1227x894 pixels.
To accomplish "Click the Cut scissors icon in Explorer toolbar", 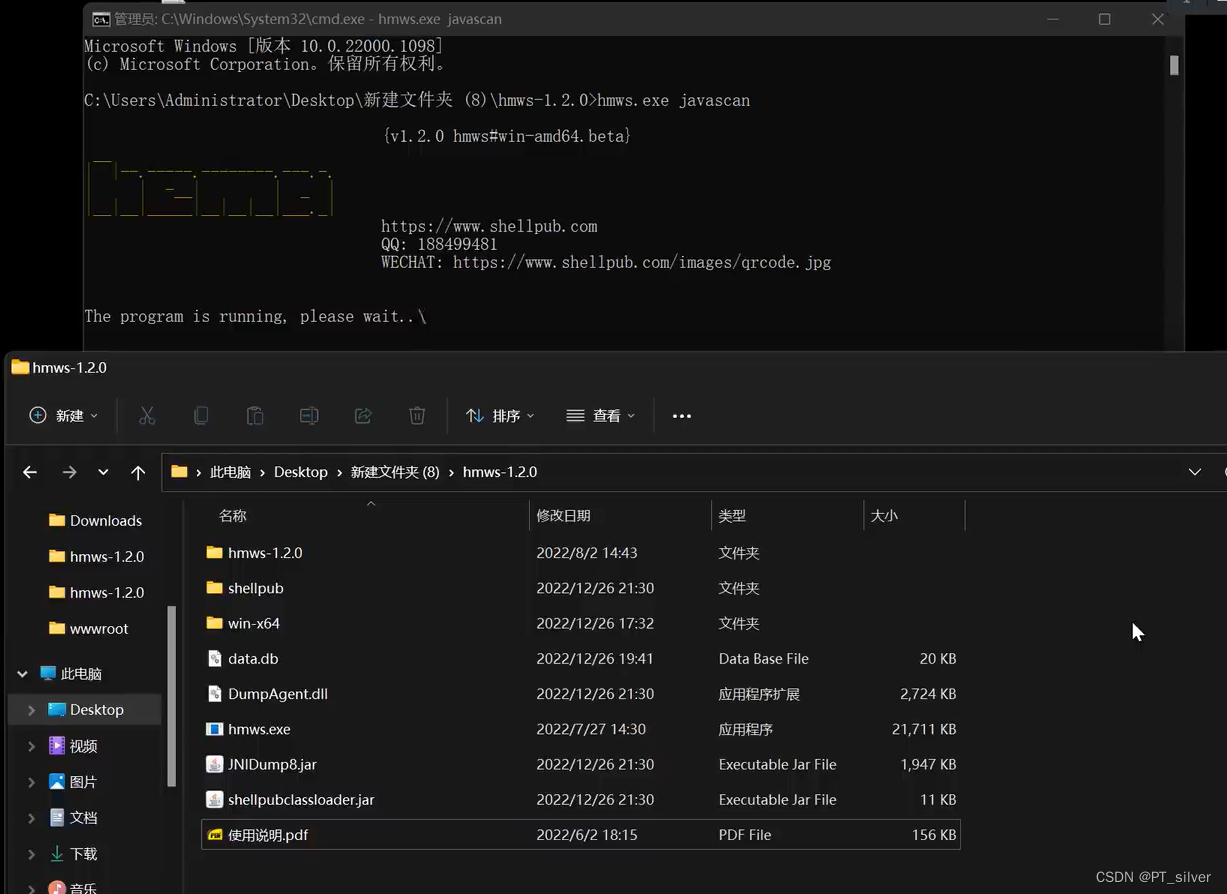I will pyautogui.click(x=147, y=416).
